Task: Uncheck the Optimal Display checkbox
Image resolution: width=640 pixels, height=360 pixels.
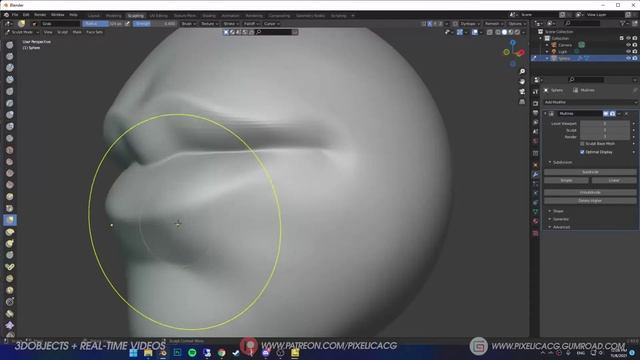Action: click(582, 152)
